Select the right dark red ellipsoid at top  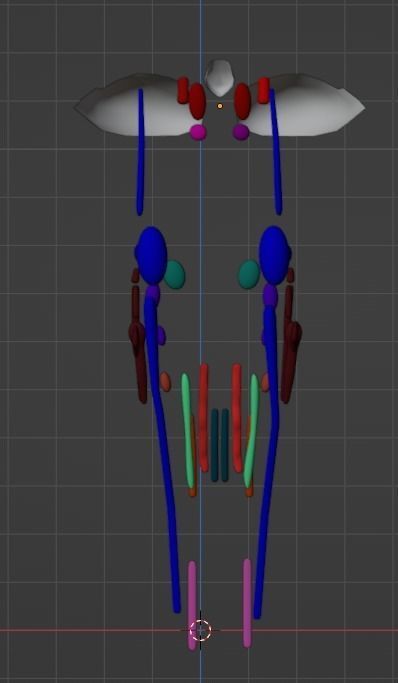point(243,101)
